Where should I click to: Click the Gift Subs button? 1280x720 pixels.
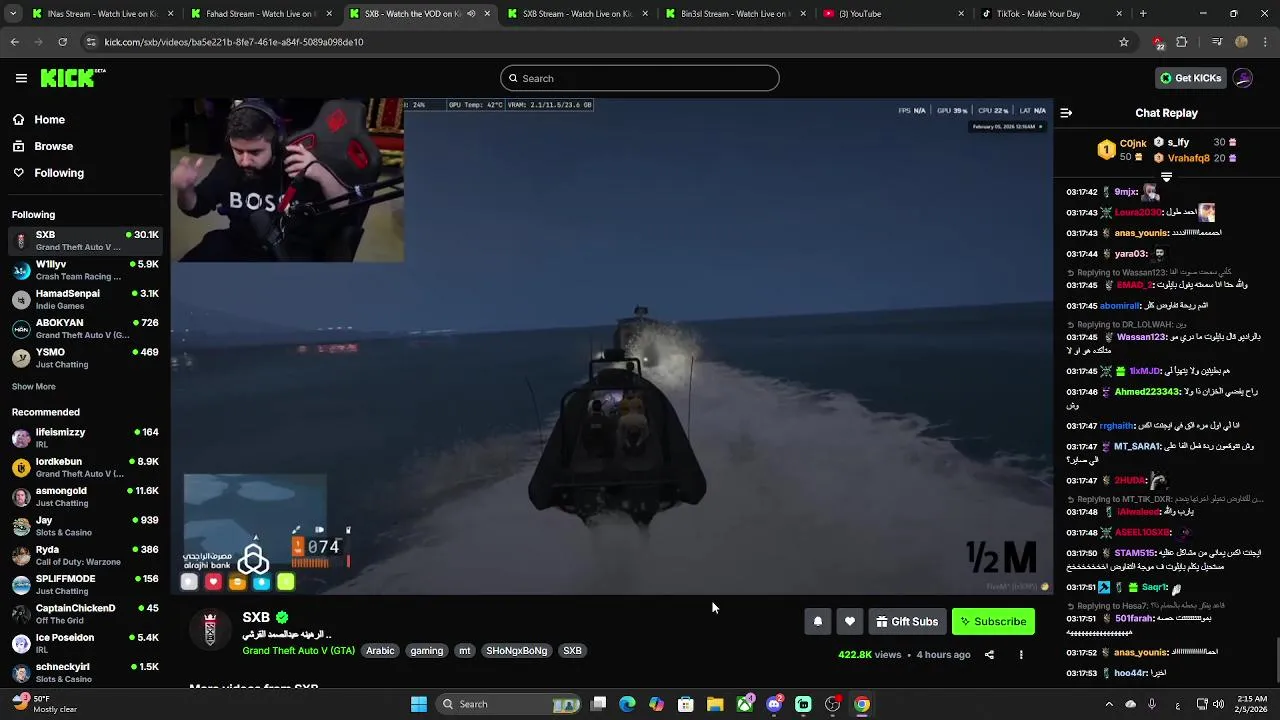click(907, 622)
